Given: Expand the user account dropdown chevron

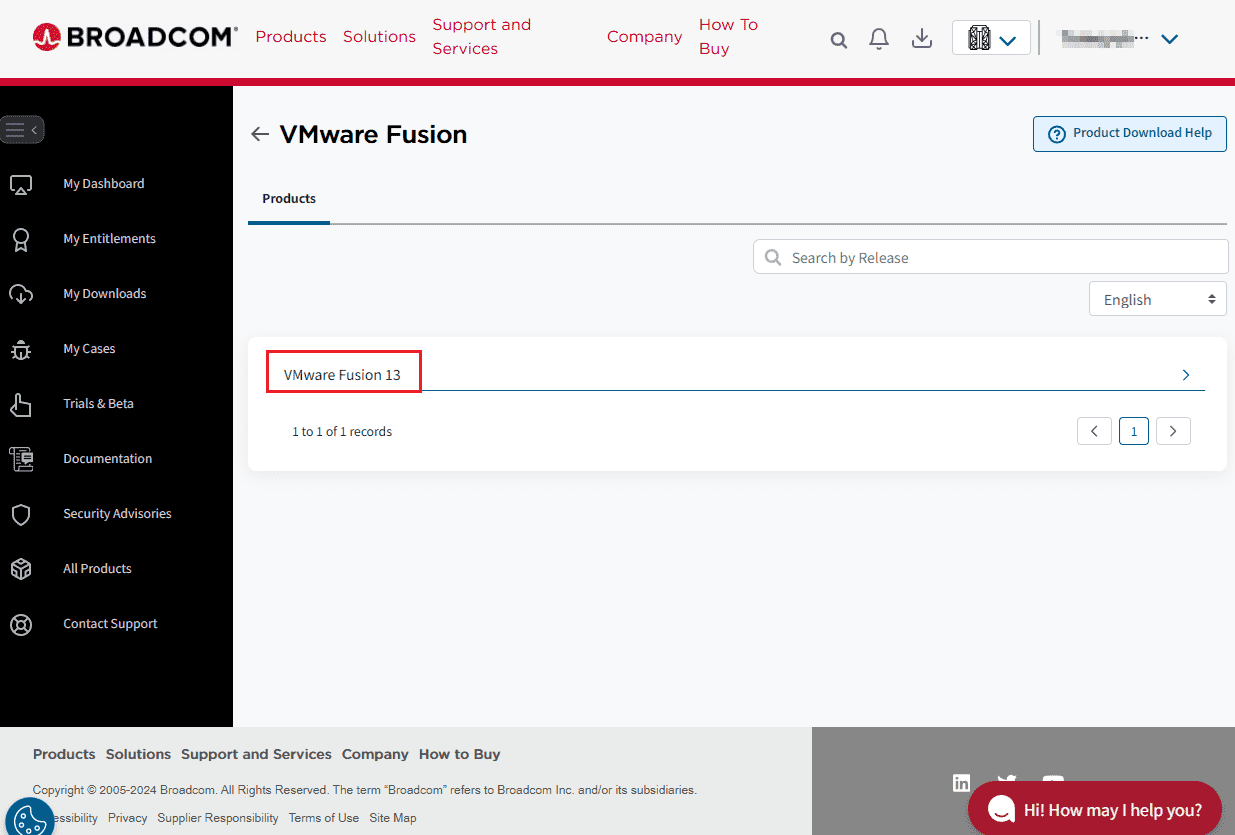Looking at the screenshot, I should click(x=1169, y=39).
